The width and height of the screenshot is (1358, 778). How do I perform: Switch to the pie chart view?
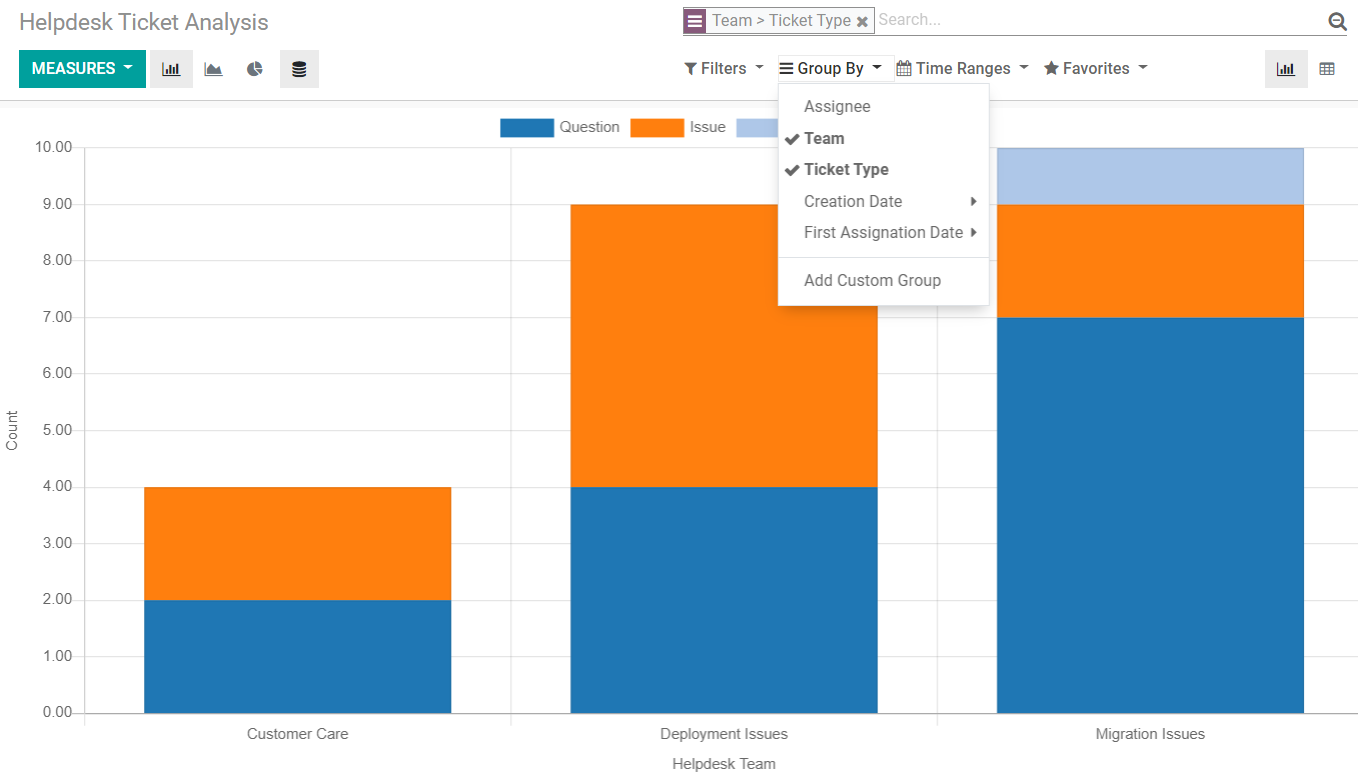point(256,68)
